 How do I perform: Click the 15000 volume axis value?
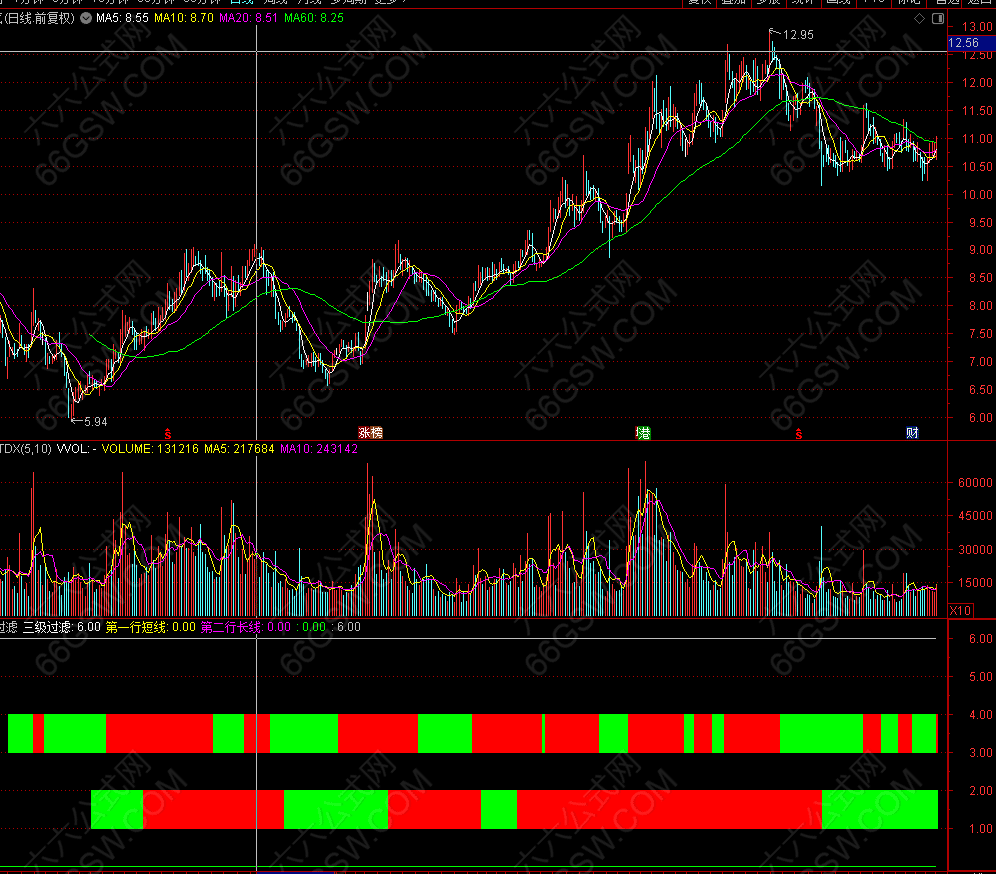975,582
